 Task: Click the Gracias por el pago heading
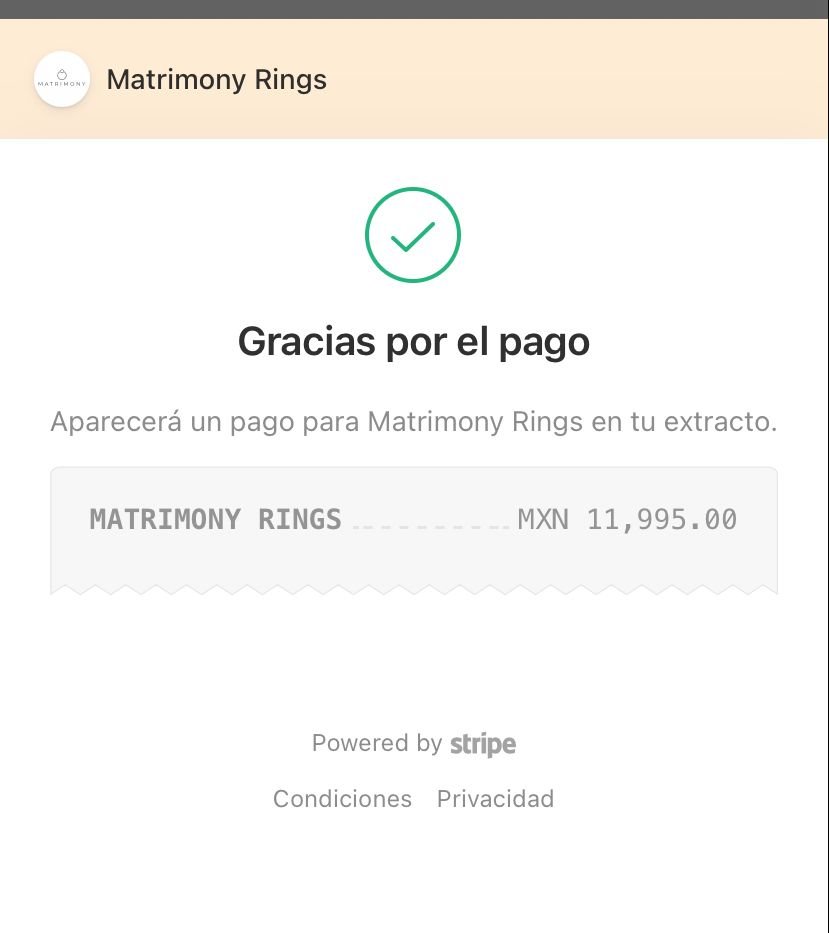pyautogui.click(x=414, y=343)
